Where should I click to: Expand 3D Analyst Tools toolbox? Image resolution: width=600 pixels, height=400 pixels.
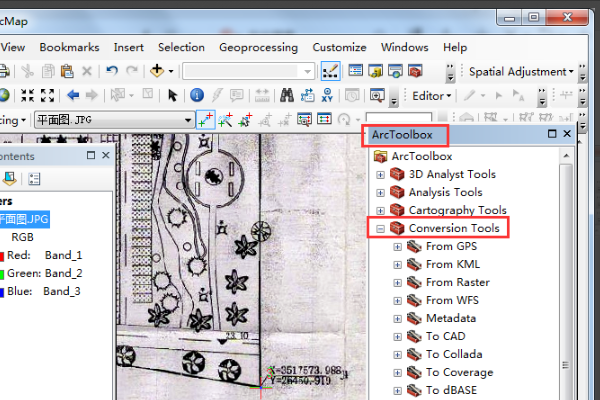(x=380, y=175)
